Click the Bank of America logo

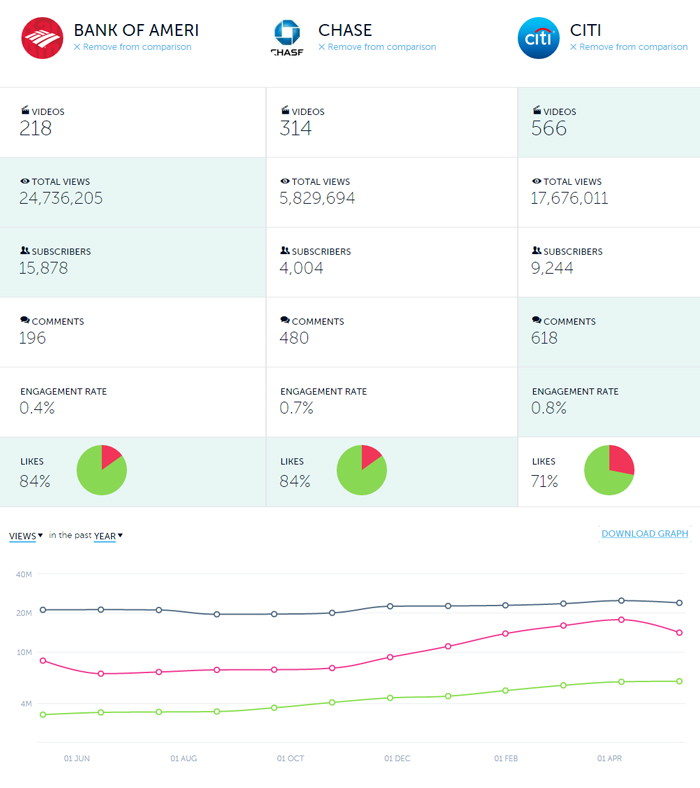[x=42, y=38]
